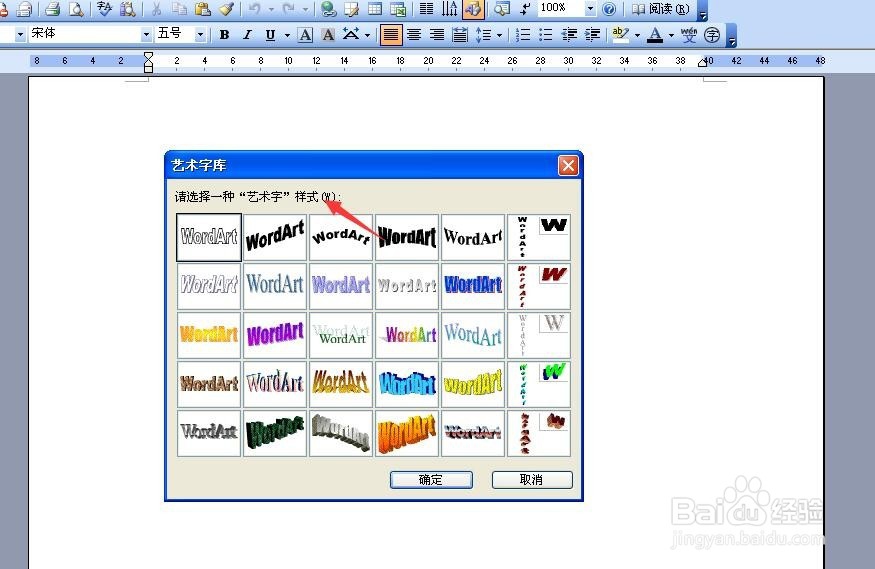
Task: Toggle Underline formatting
Action: [271, 35]
